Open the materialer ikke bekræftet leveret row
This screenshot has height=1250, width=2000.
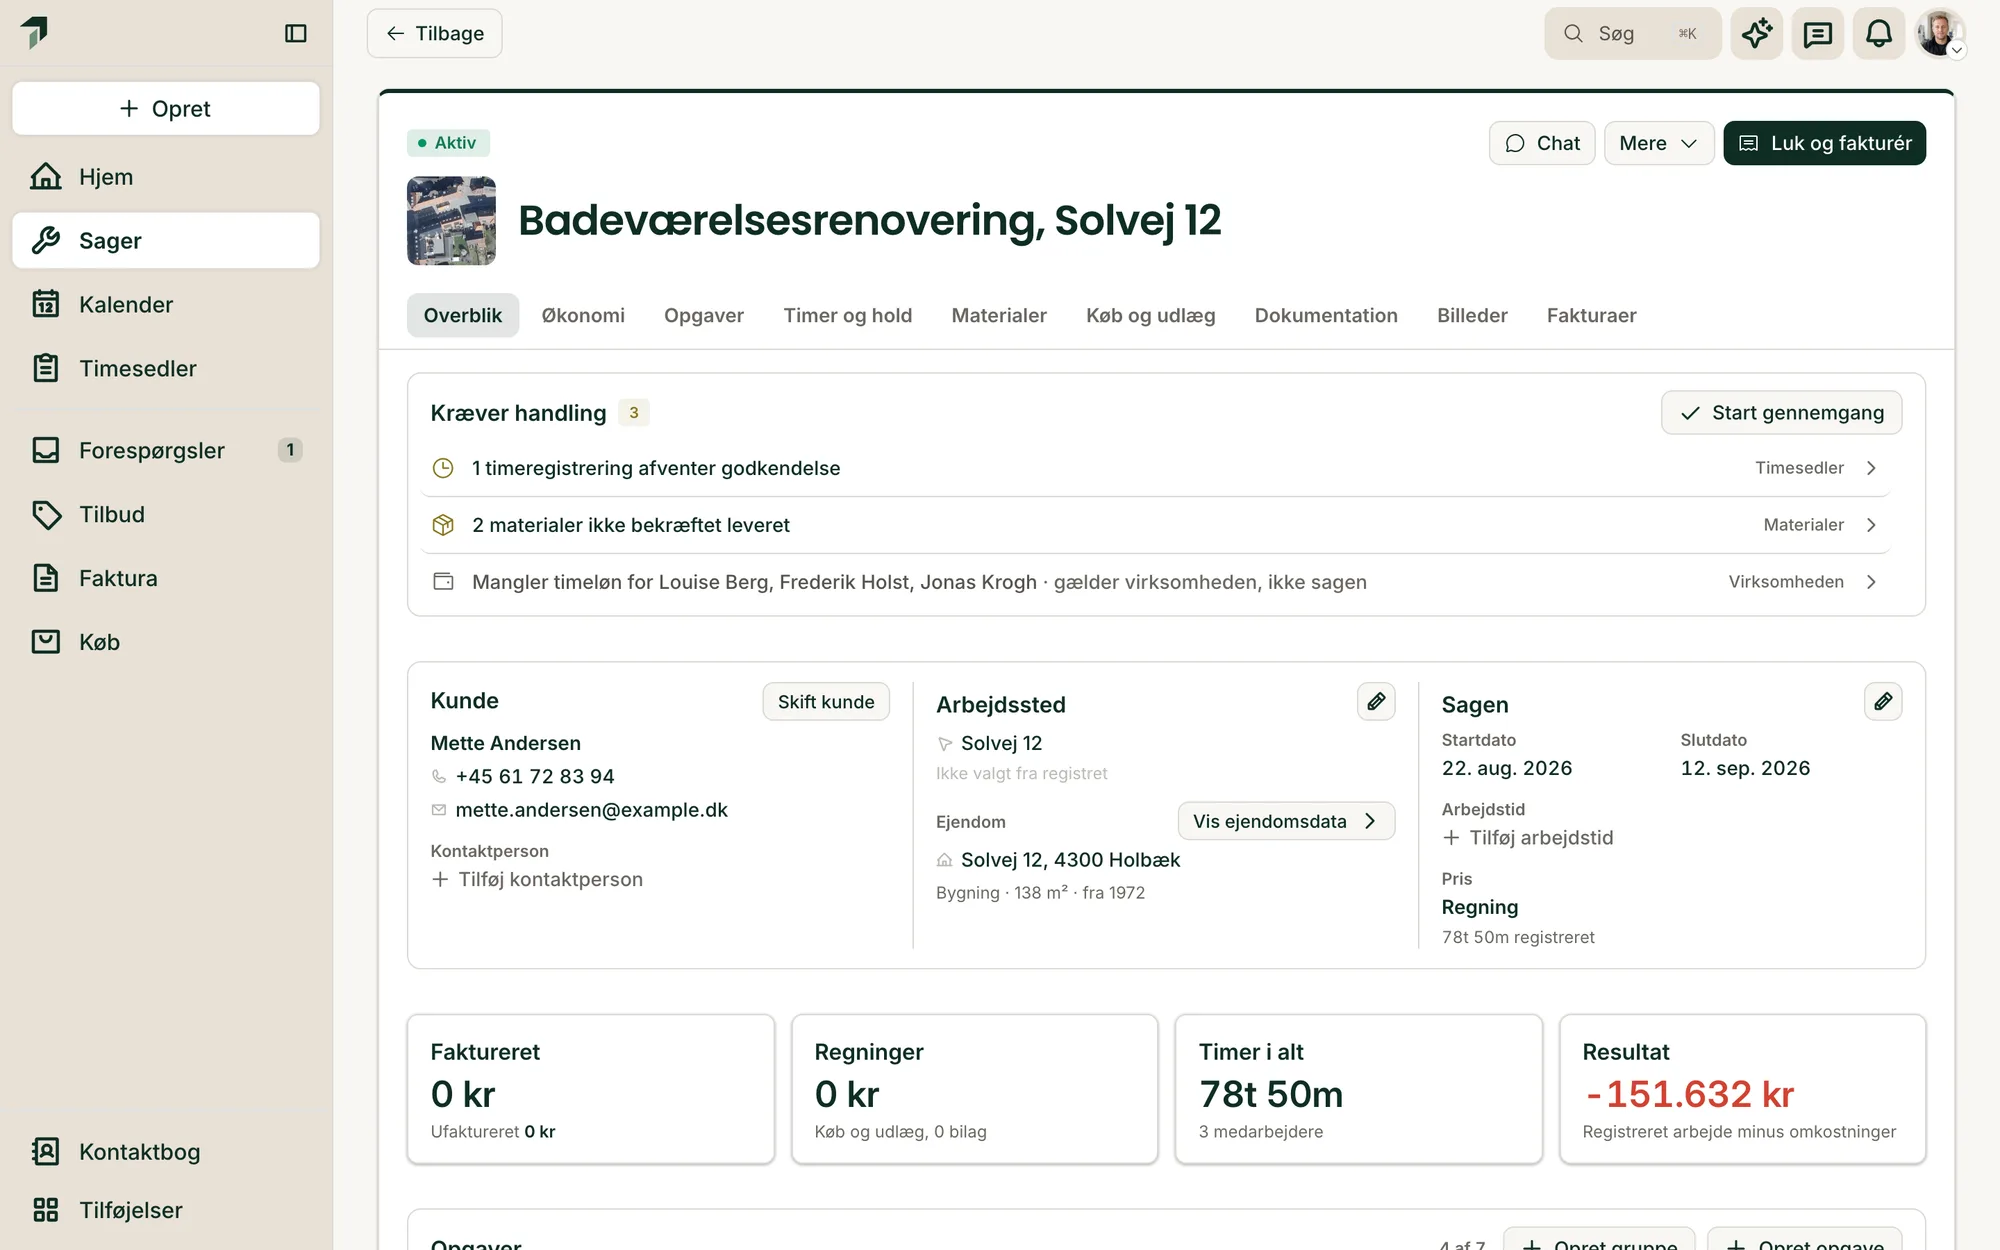pyautogui.click(x=1155, y=525)
